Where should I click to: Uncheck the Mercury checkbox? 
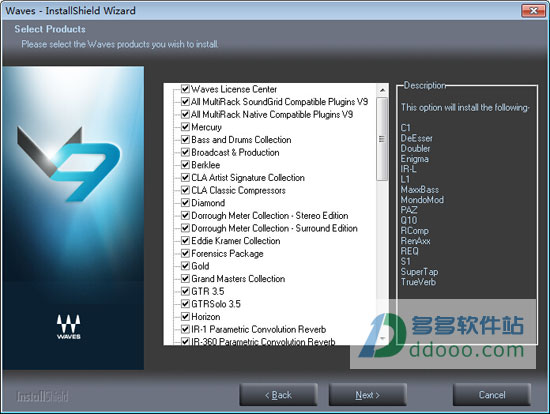[185, 127]
